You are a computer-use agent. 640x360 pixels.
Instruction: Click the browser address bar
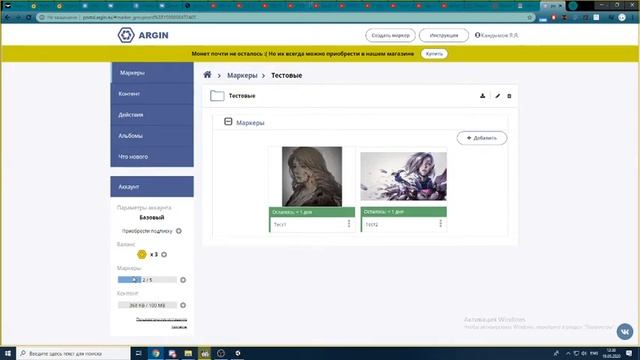tap(286, 18)
